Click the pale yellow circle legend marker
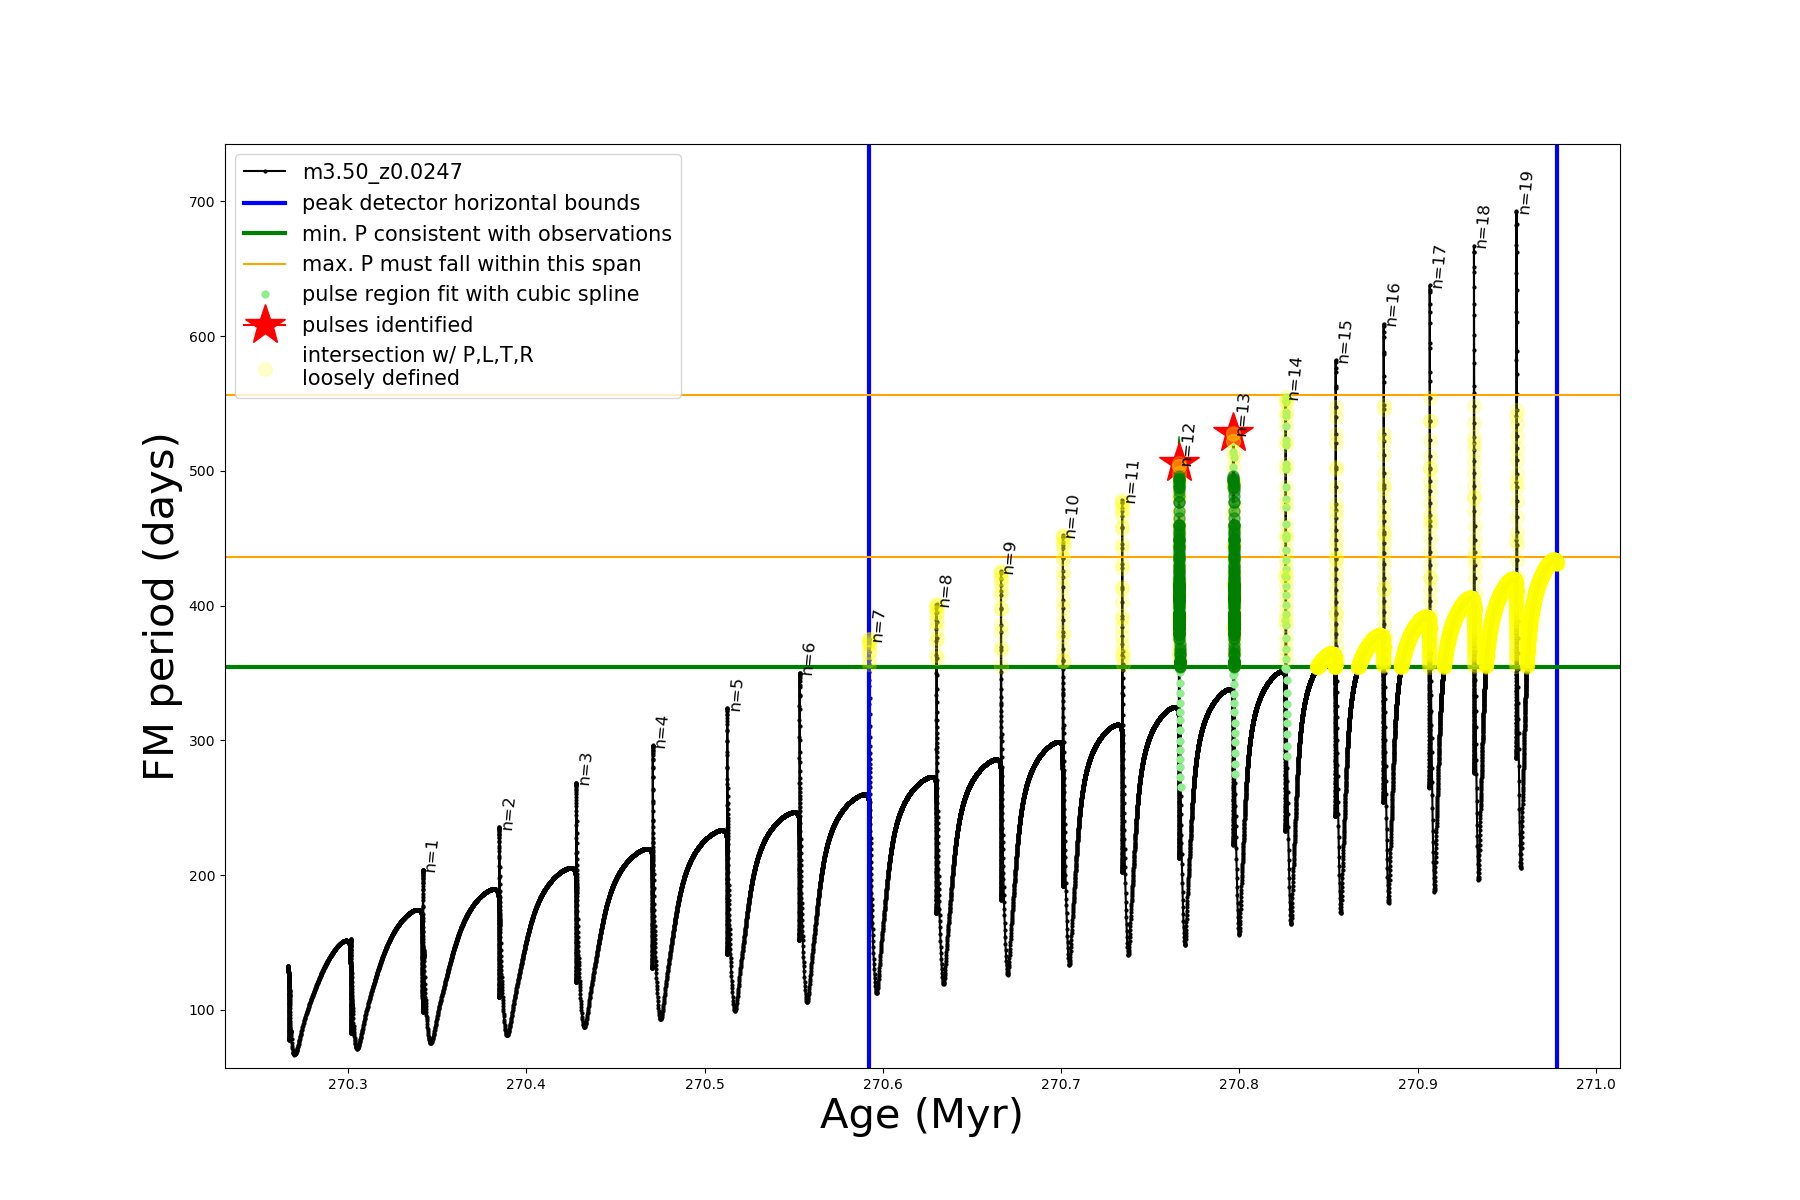 click(x=265, y=369)
